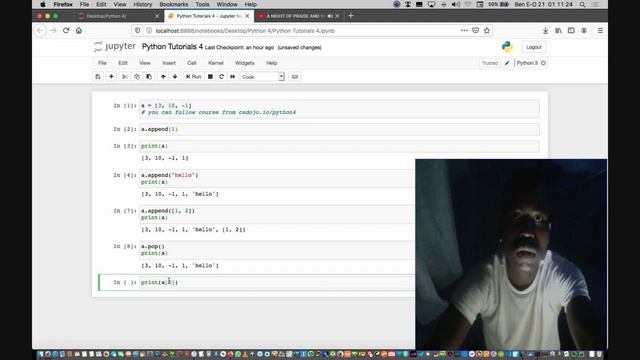Open the cell type Code dropdown
The height and width of the screenshot is (360, 640).
(x=262, y=77)
